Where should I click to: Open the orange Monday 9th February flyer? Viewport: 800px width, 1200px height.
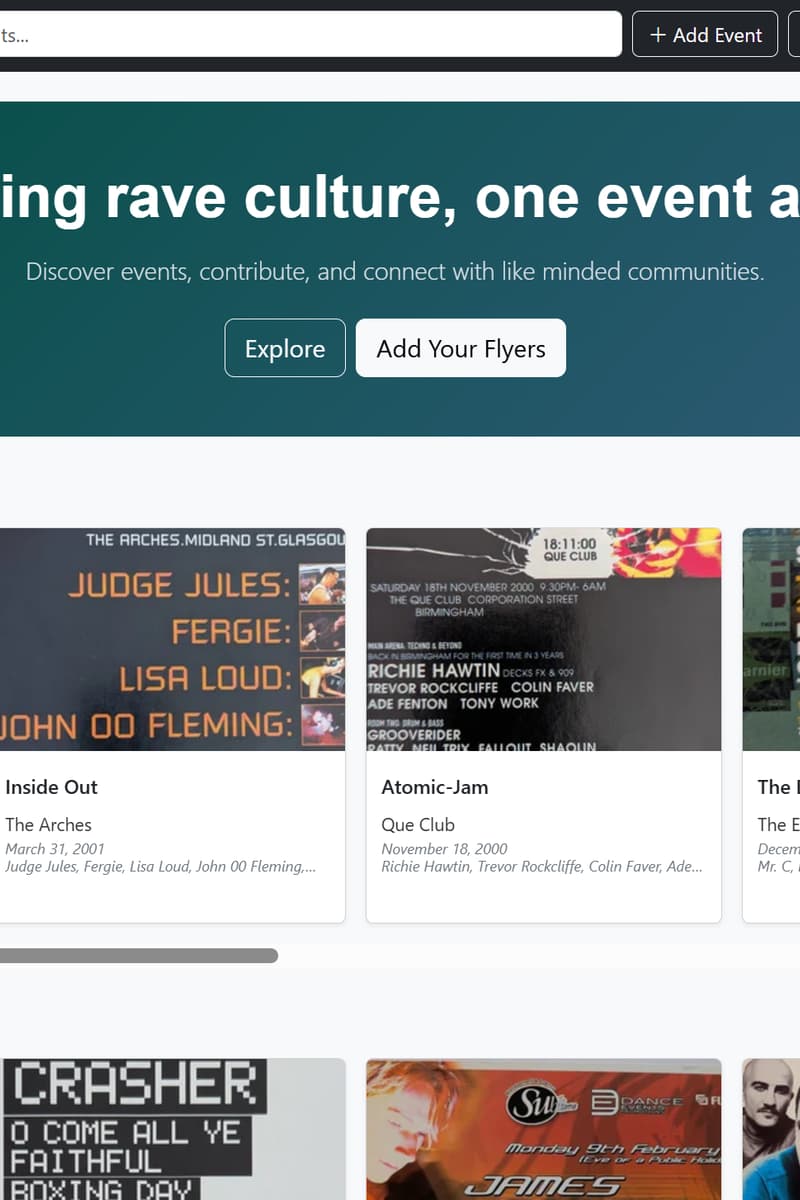click(x=544, y=1129)
